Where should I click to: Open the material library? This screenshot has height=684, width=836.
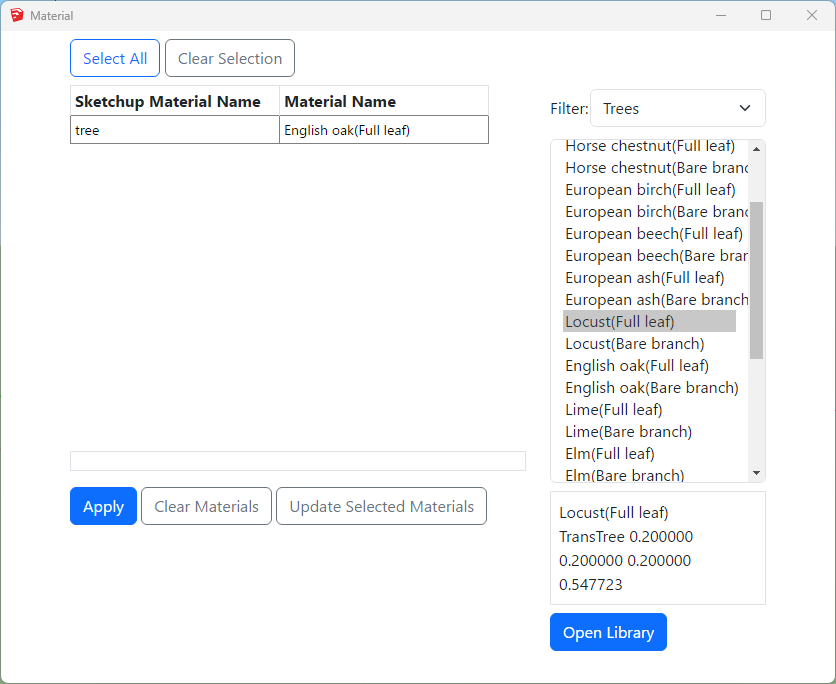608,633
